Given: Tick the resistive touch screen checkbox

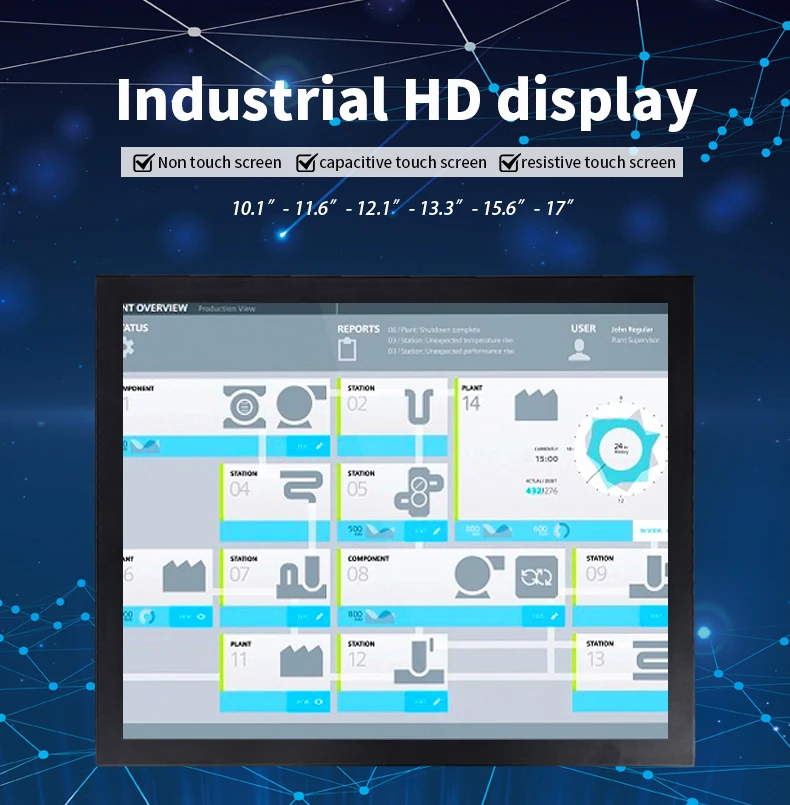Looking at the screenshot, I should pos(510,163).
